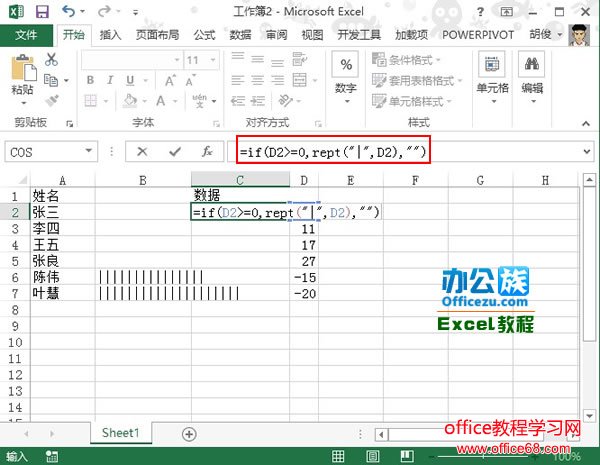The image size is (600, 465).
Task: Open the 单元格 cells dropdown
Action: (x=492, y=80)
